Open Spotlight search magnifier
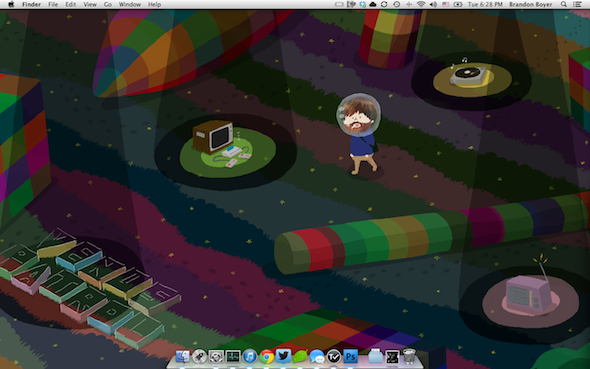The height and width of the screenshot is (369, 590). (564, 4)
